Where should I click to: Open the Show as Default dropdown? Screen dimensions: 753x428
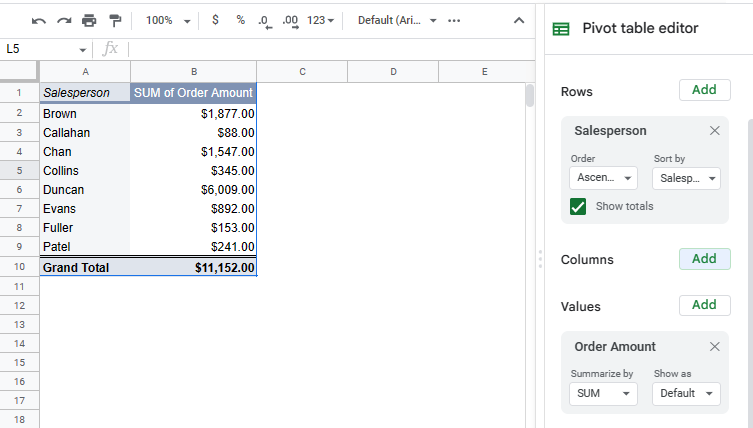pyautogui.click(x=686, y=394)
